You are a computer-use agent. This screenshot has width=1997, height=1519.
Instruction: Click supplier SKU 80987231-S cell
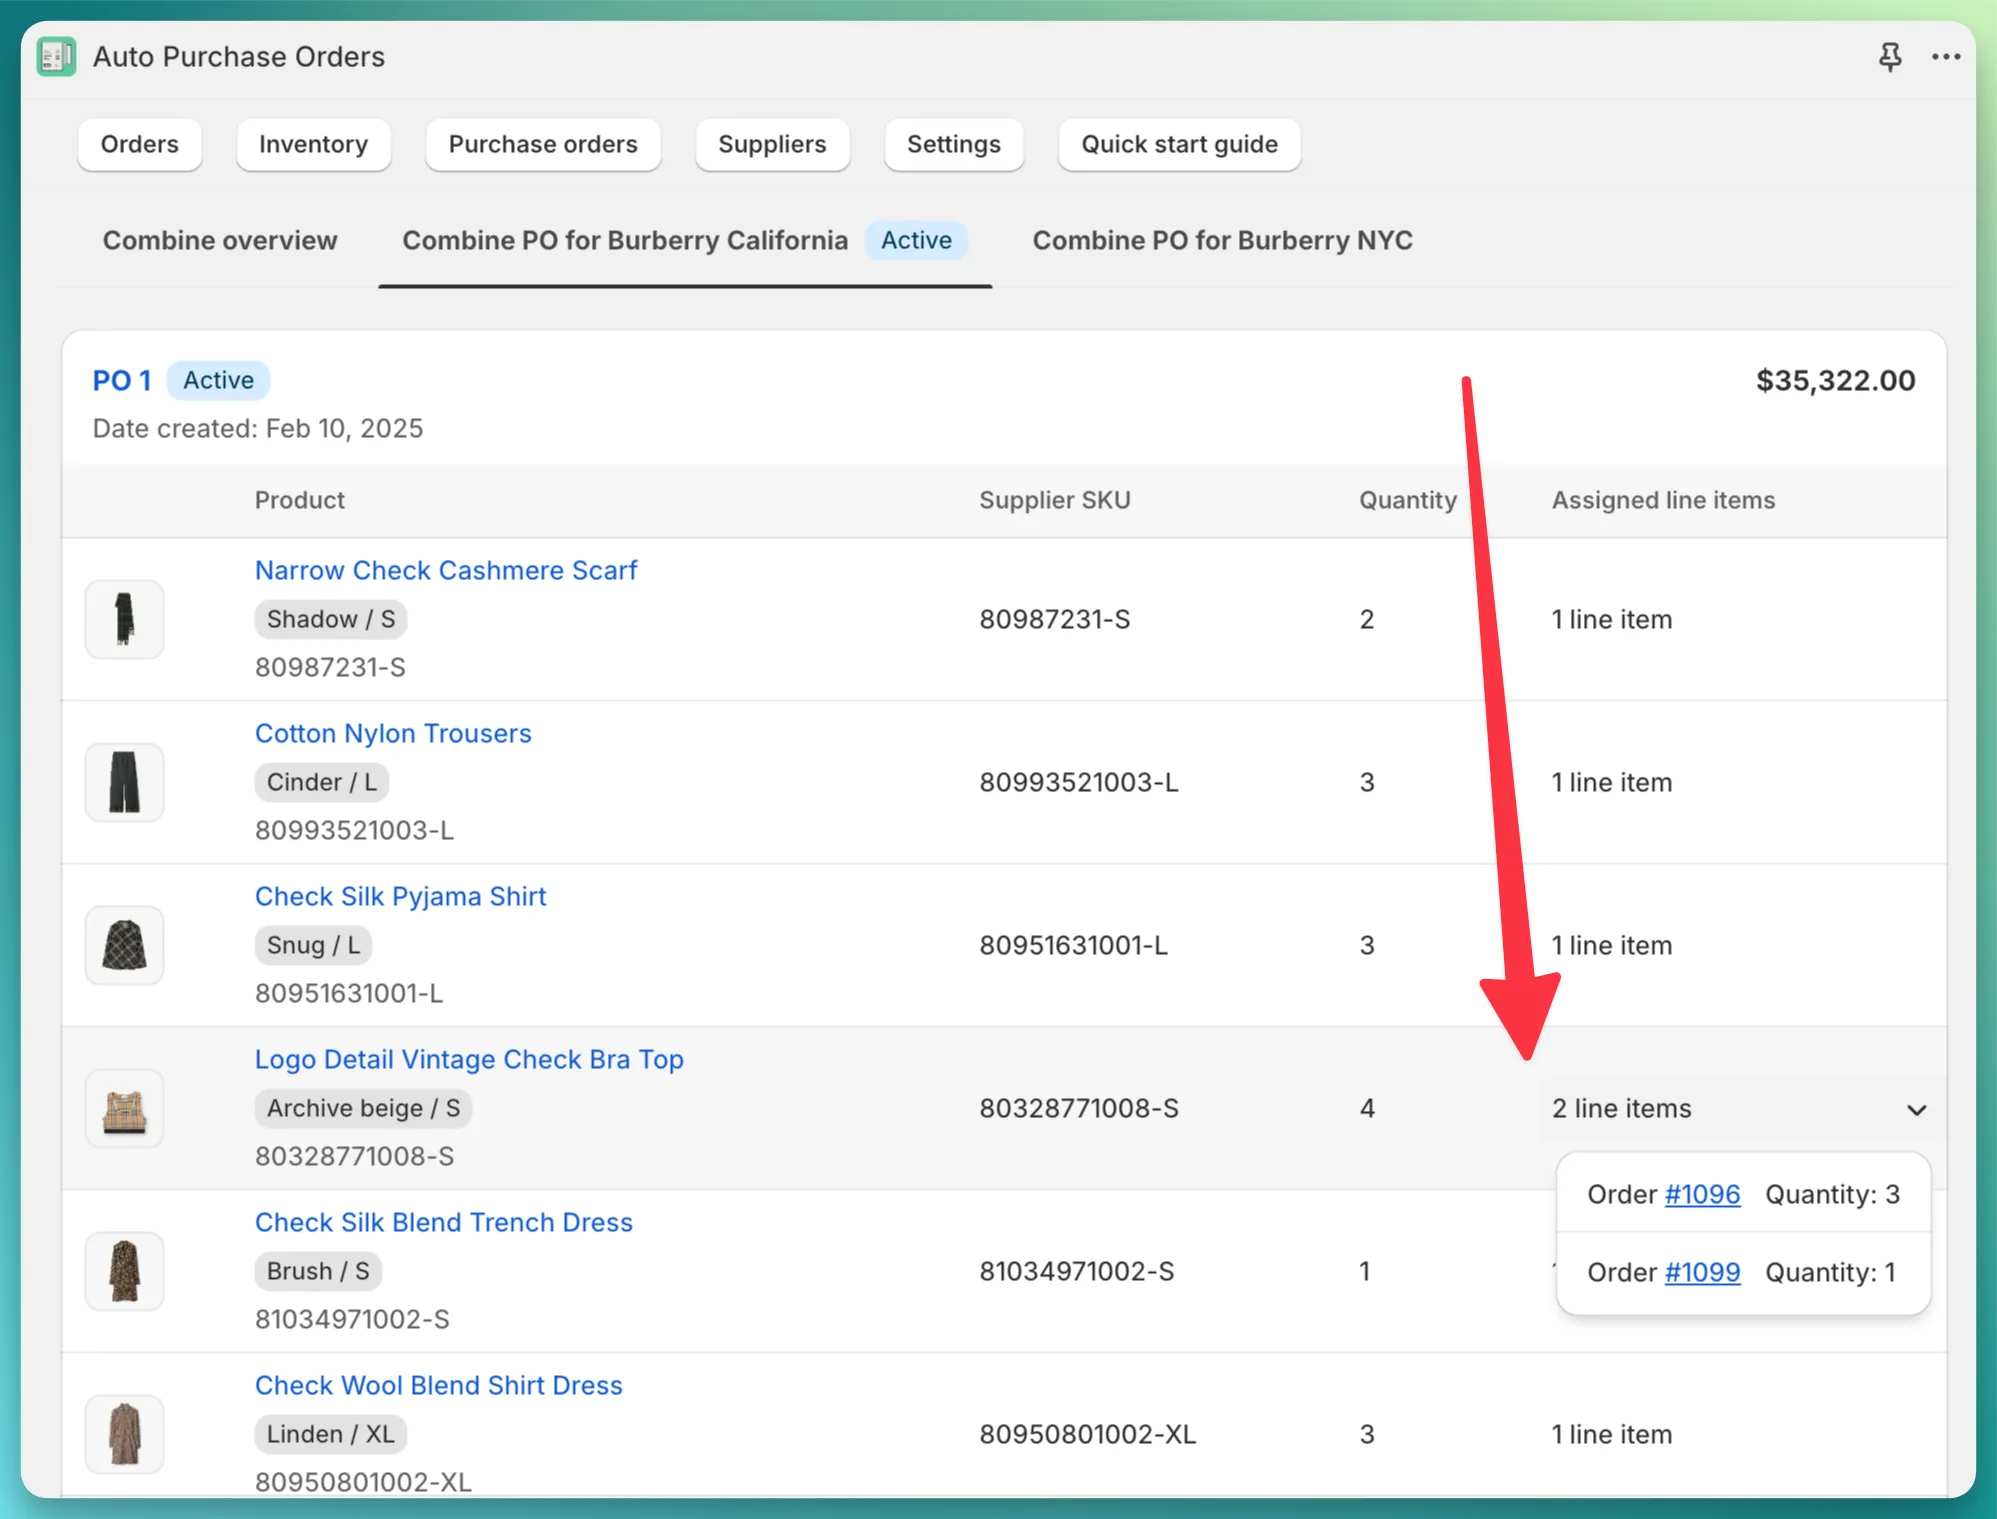click(1054, 620)
